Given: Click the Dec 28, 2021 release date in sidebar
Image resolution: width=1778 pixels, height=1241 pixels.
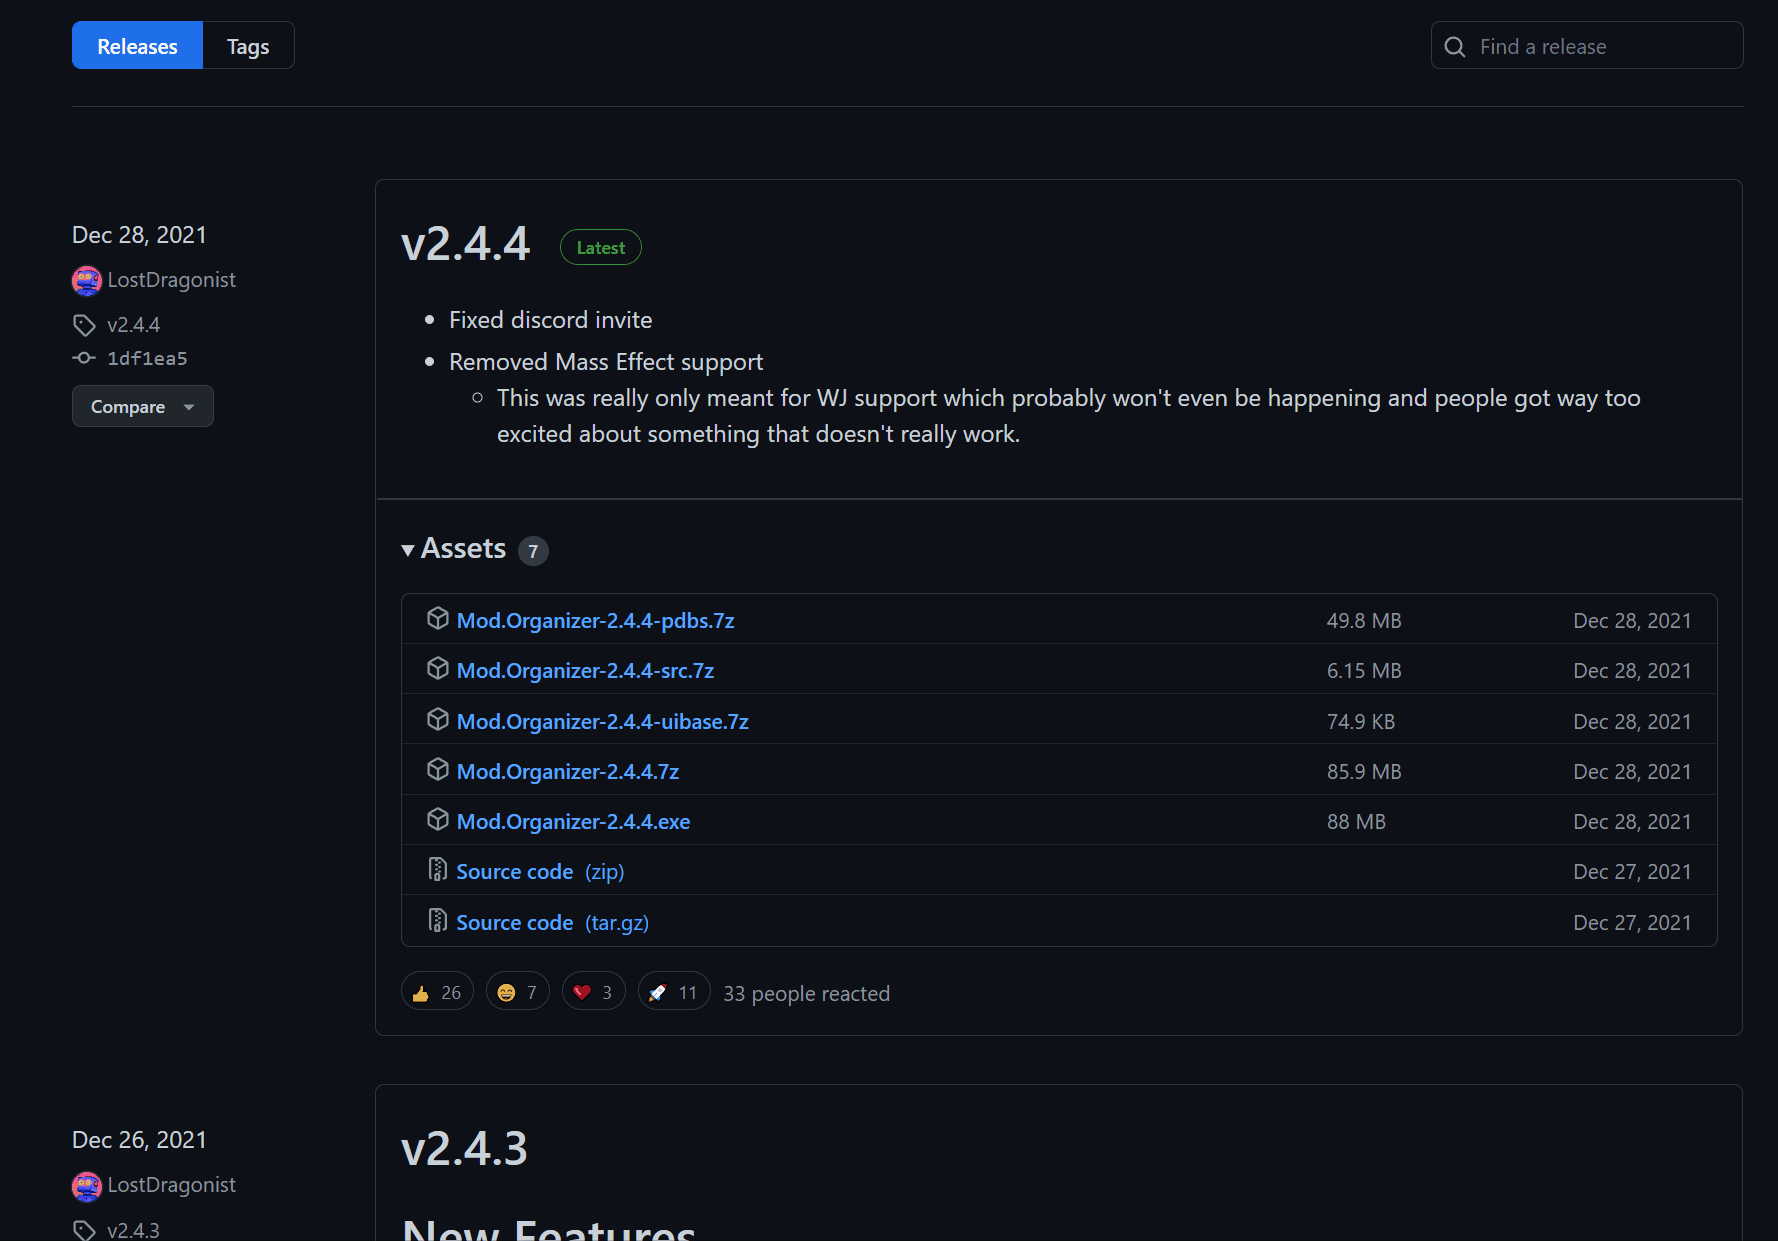Looking at the screenshot, I should 139,235.
